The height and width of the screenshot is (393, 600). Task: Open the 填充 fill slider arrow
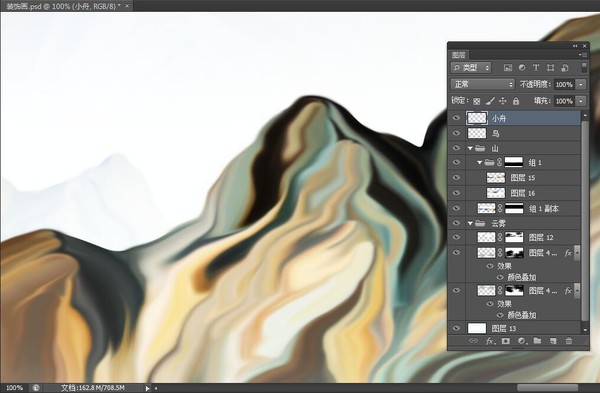click(x=581, y=101)
